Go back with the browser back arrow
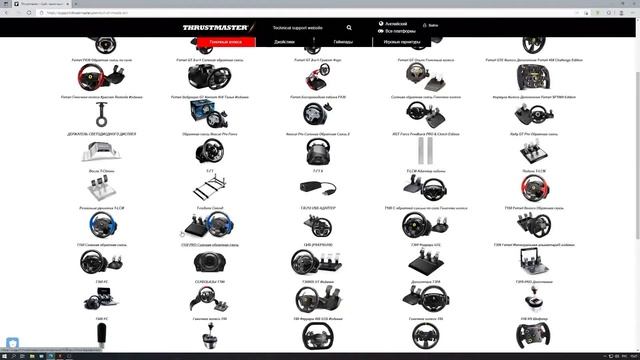 pos(6,13)
